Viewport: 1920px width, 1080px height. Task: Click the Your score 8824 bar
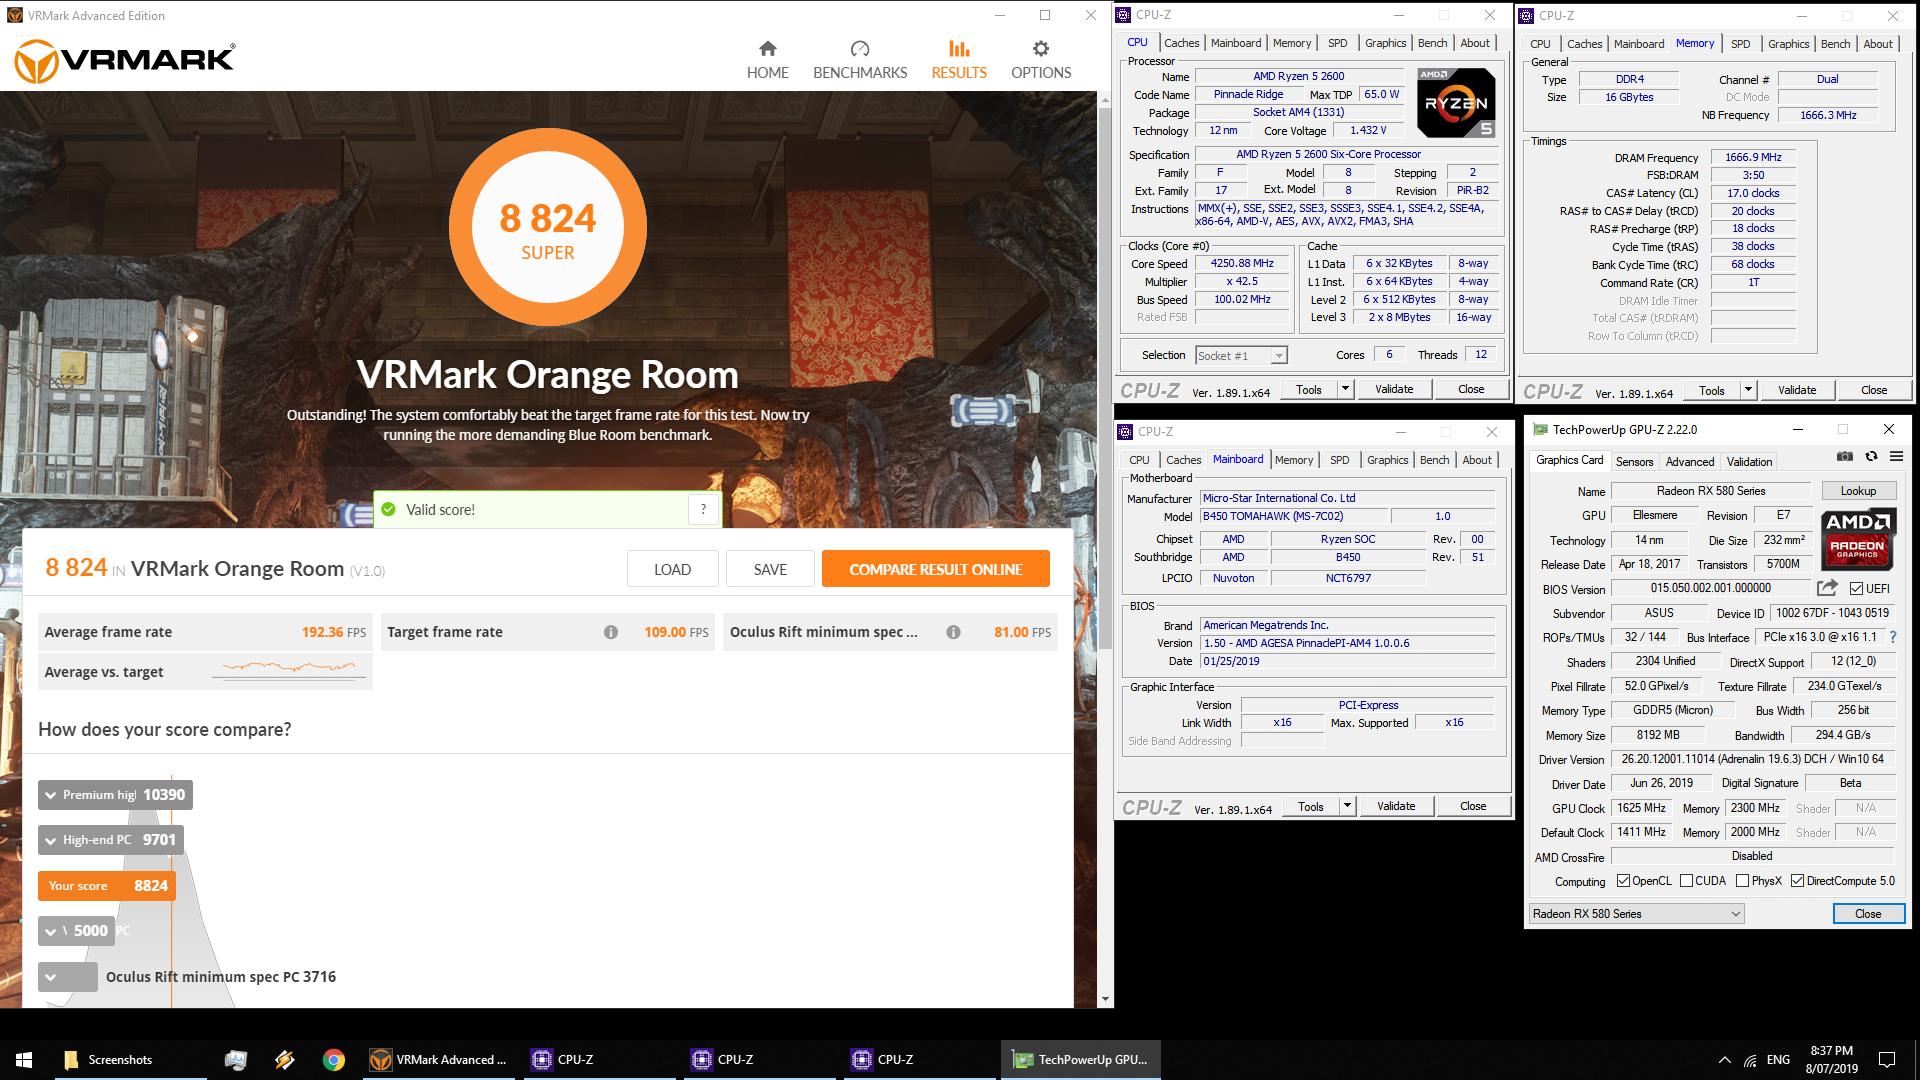107,886
